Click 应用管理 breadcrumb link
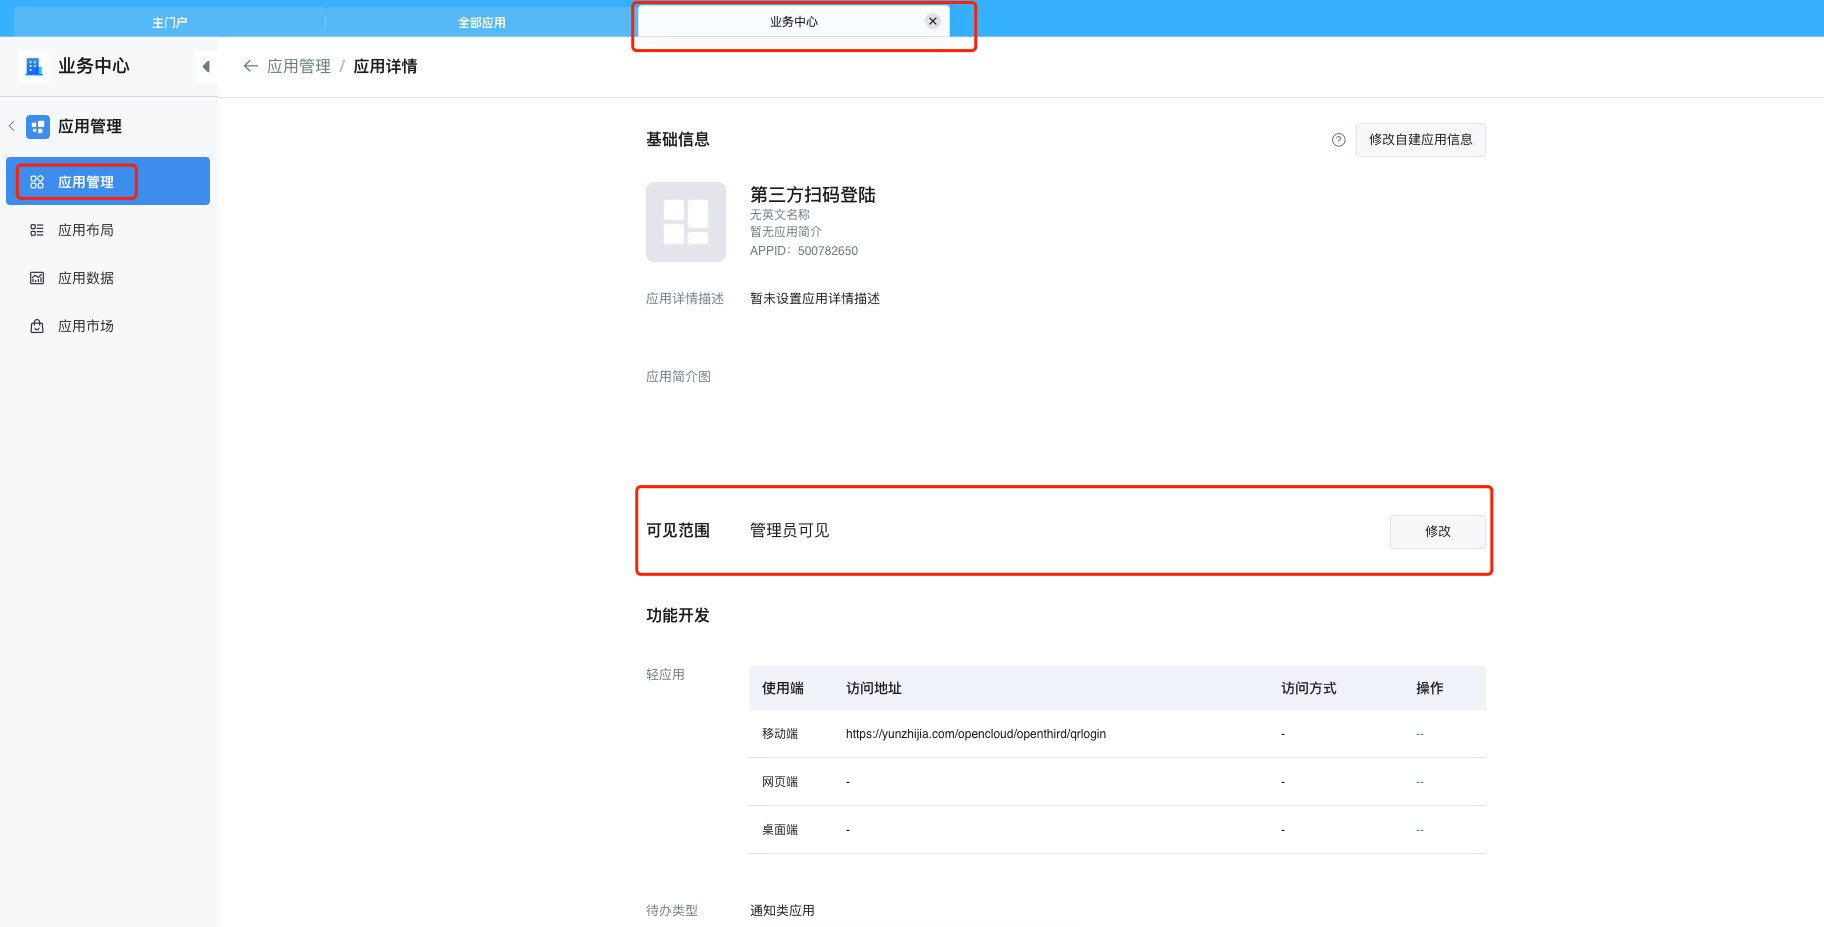This screenshot has height=927, width=1824. [299, 66]
